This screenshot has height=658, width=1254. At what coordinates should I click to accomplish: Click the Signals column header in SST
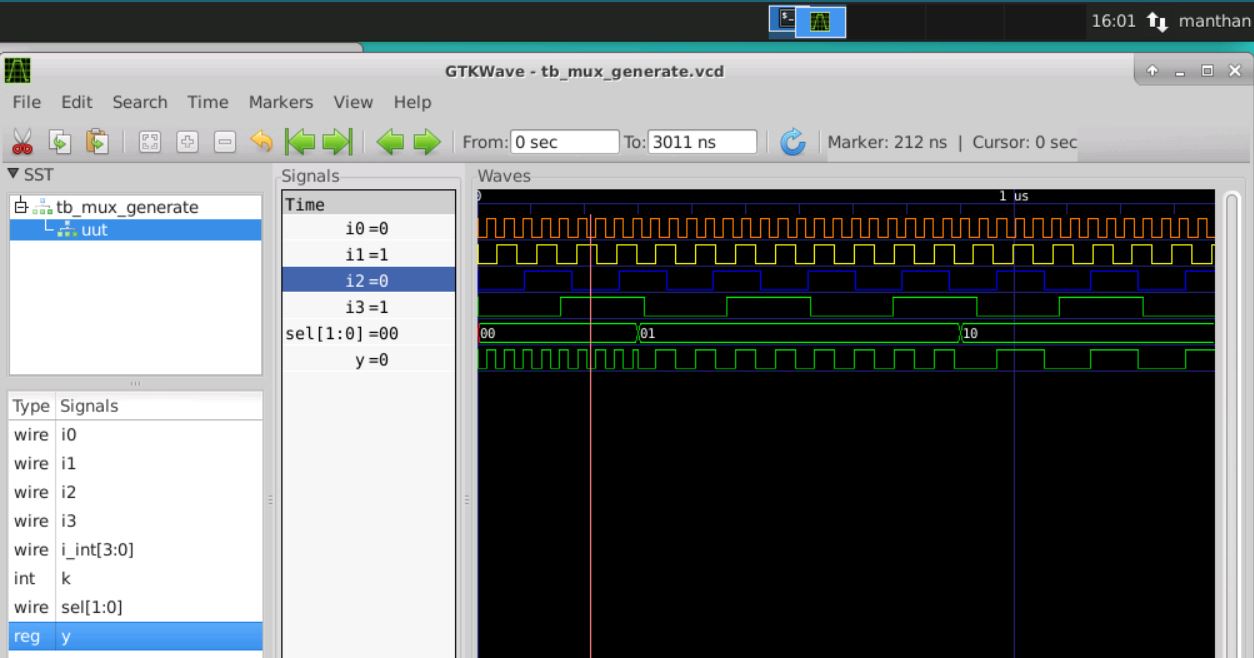click(x=159, y=406)
